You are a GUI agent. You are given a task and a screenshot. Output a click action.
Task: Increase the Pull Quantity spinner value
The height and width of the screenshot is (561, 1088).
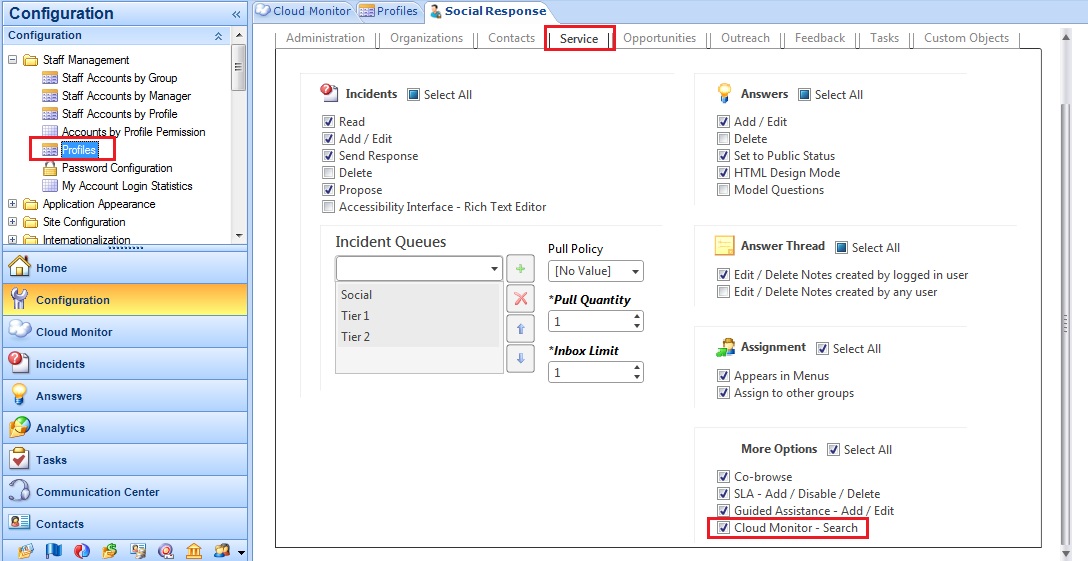pos(637,317)
